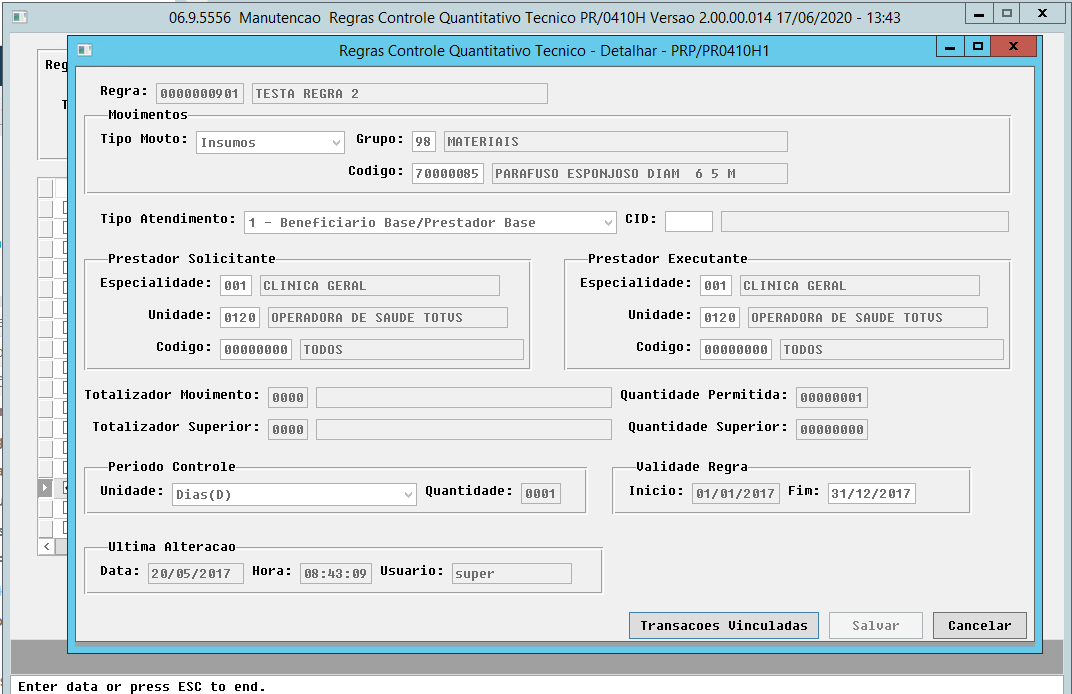1072x694 pixels.
Task: Click the status bar message text
Action: (142, 686)
